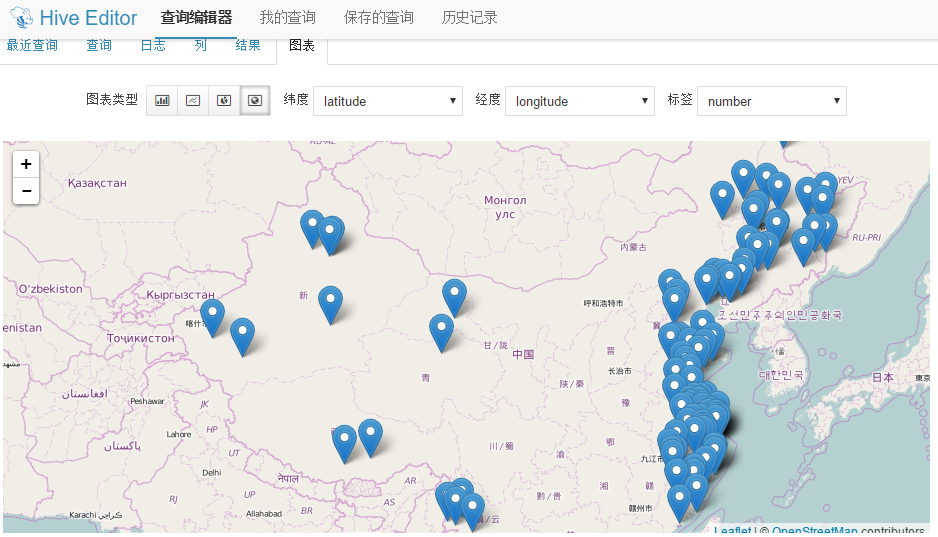Switch to the 最近查询 tab

(x=32, y=45)
